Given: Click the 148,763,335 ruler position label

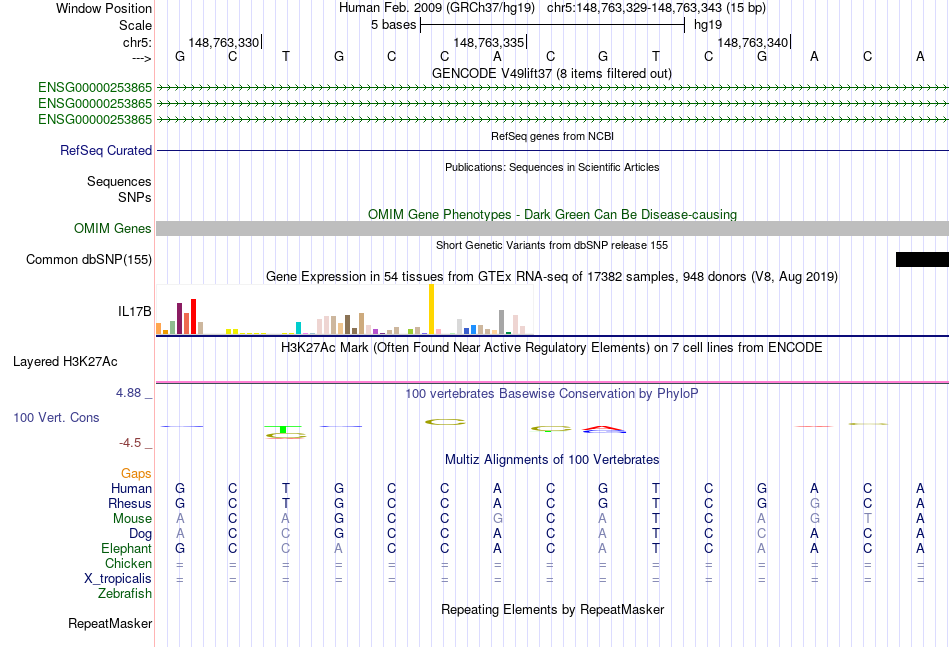Looking at the screenshot, I should click(x=488, y=42).
